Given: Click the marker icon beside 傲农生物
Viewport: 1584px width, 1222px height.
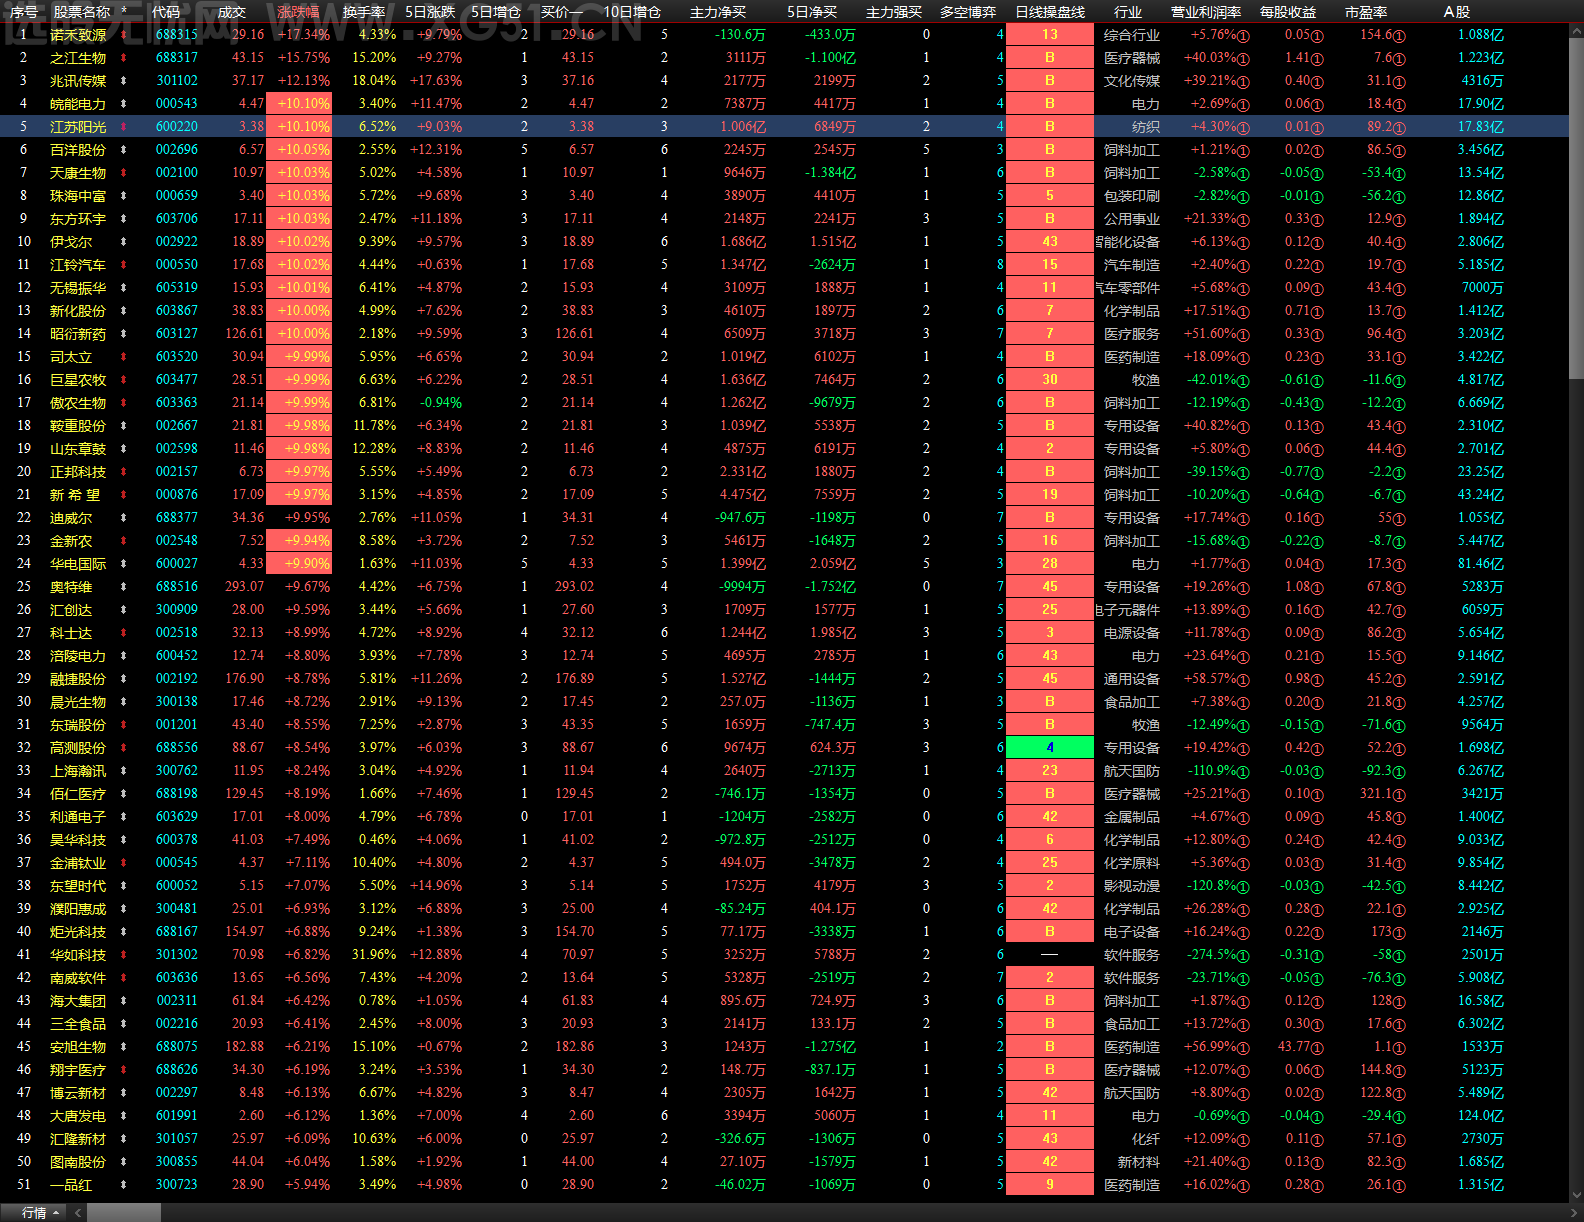Looking at the screenshot, I should [x=124, y=403].
